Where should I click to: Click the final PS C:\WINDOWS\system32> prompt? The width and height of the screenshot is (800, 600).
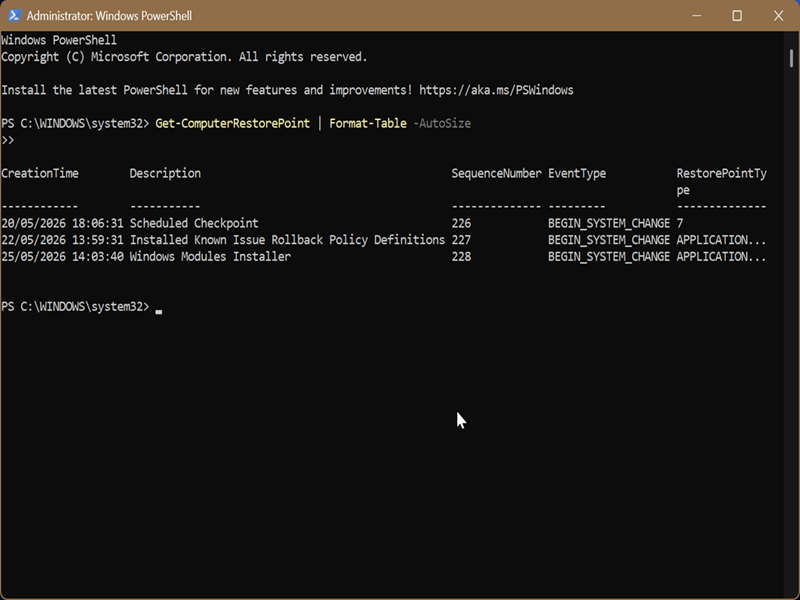click(x=75, y=307)
